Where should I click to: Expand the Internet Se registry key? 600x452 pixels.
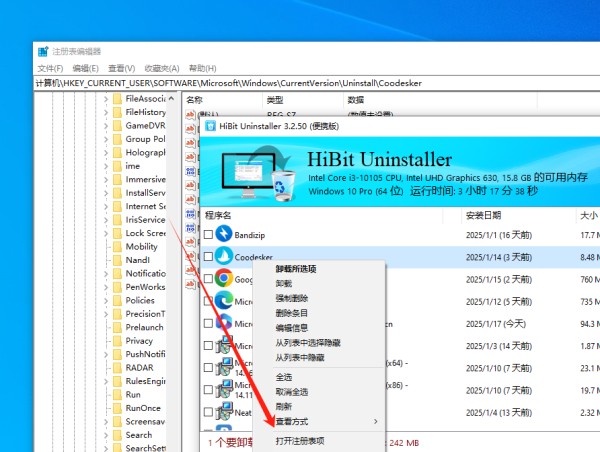[106, 206]
